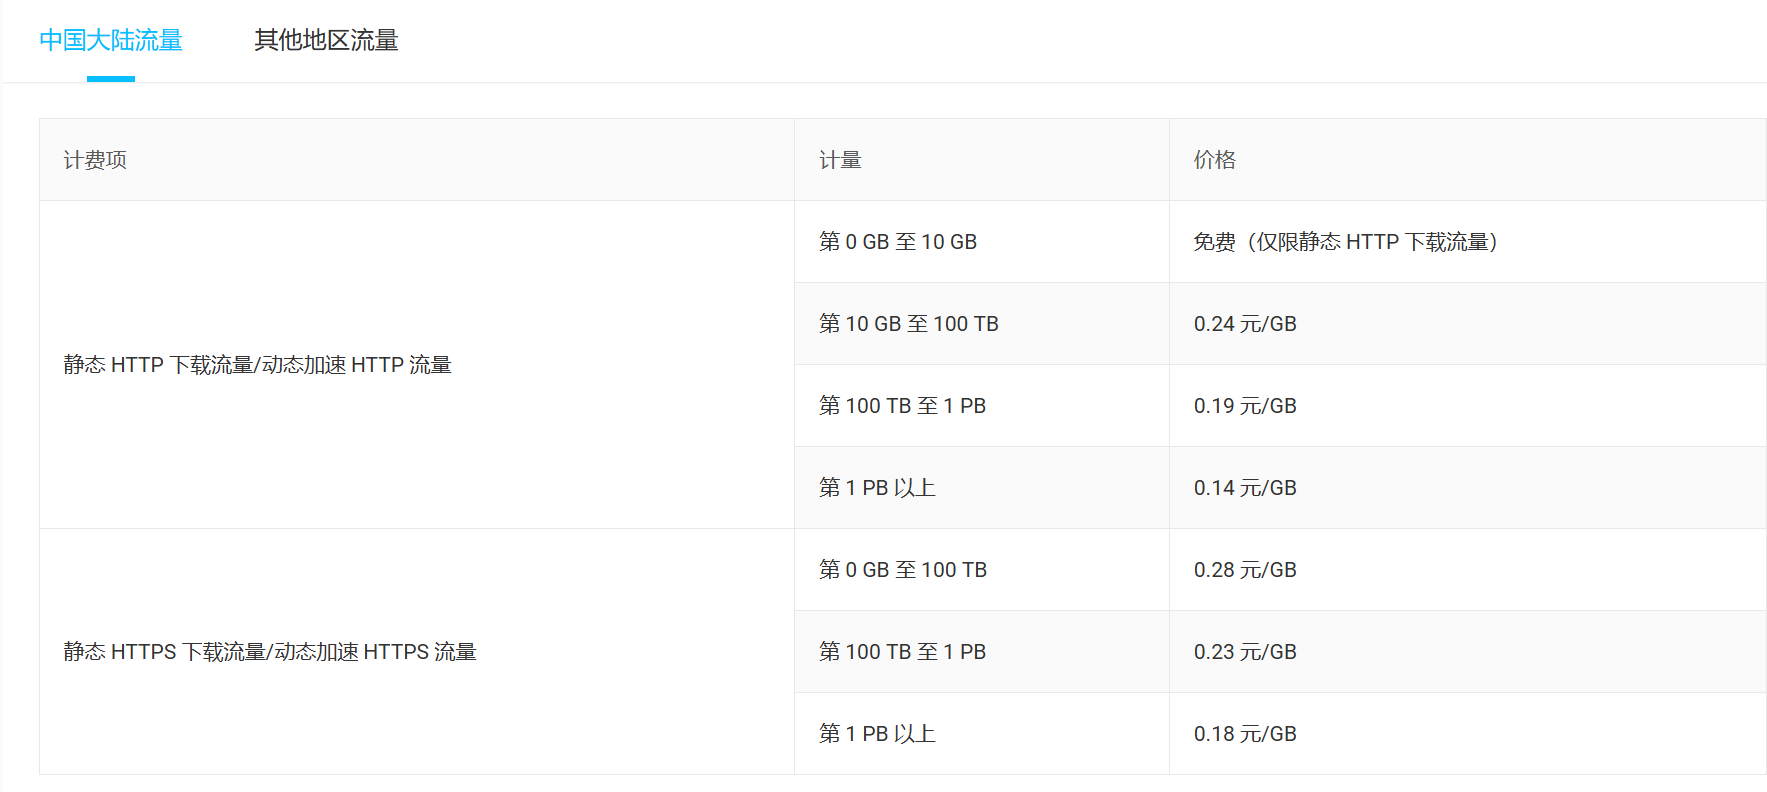
Task: Click the 0.23 元/GB price cell
Action: click(x=1244, y=652)
